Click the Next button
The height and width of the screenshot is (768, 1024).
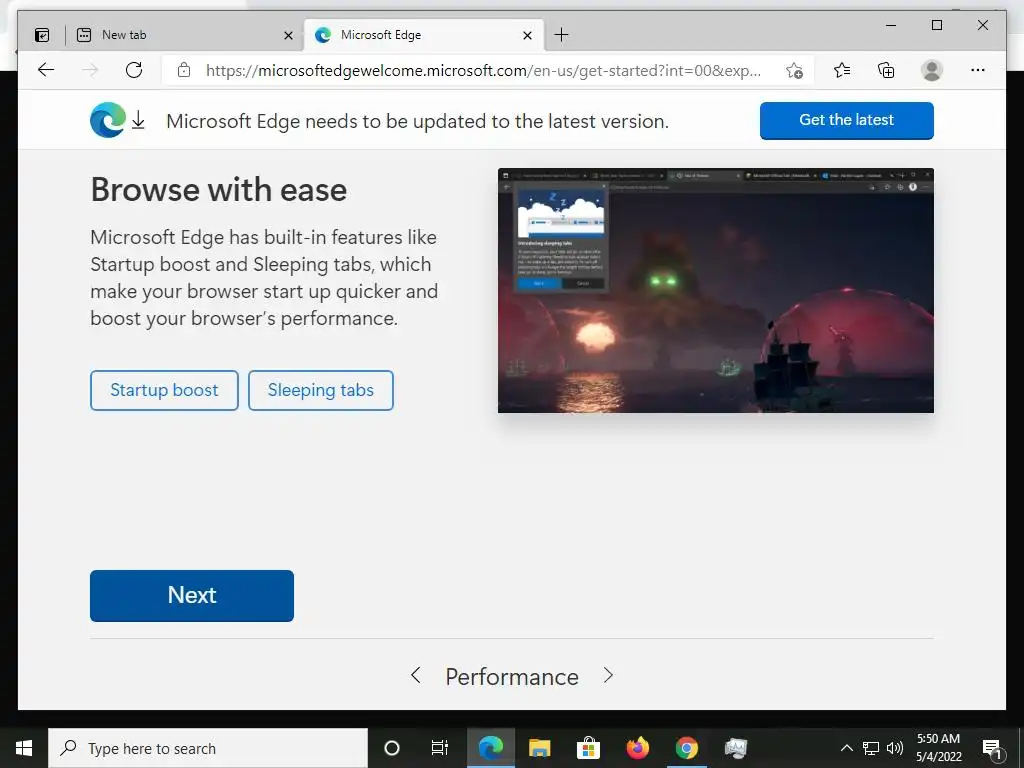coord(192,596)
